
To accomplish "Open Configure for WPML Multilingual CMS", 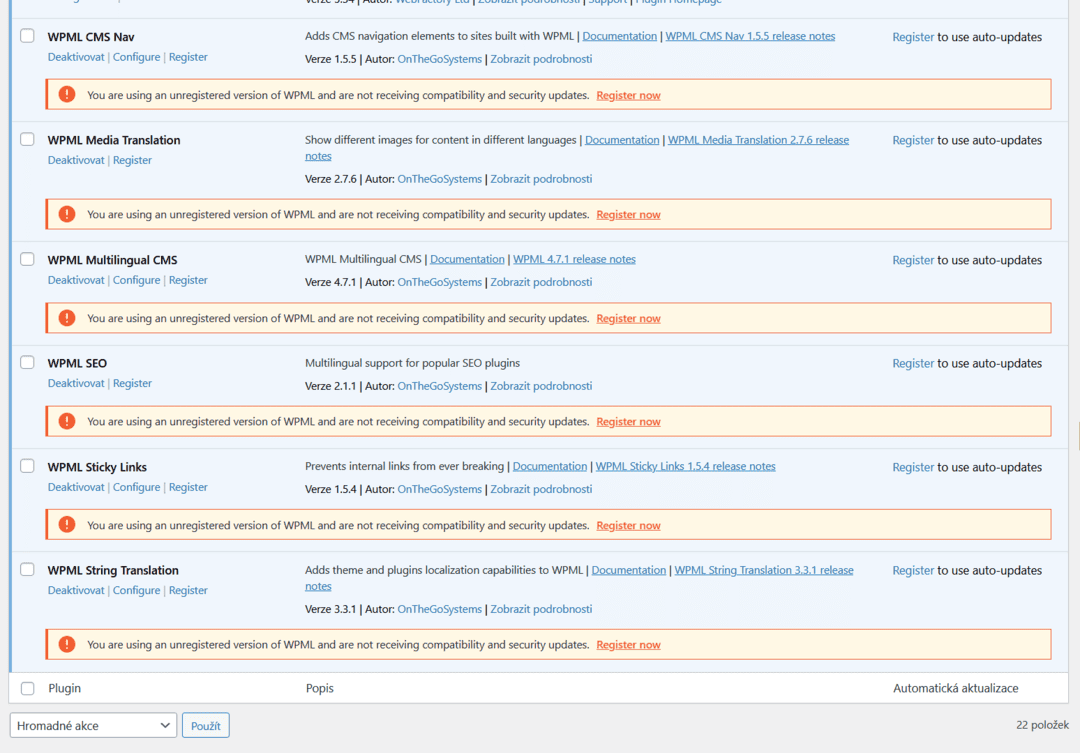I will click(136, 280).
